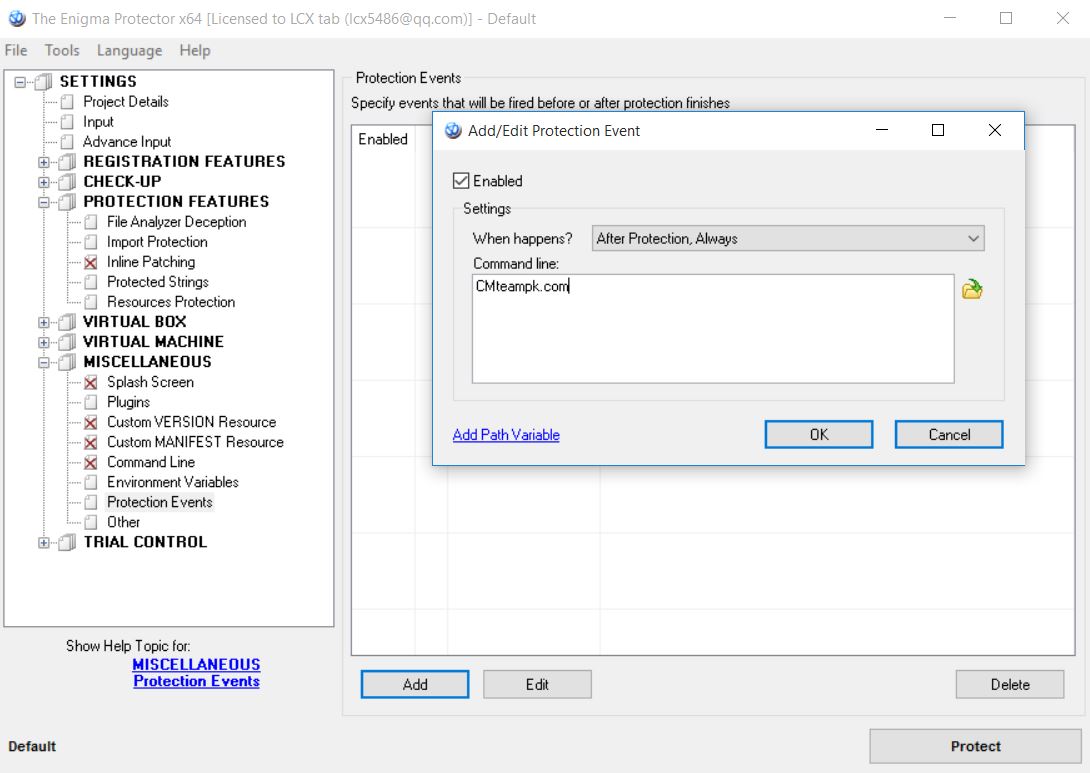Click the page icon beside Resources Protection
Image resolution: width=1090 pixels, height=773 pixels.
tap(90, 302)
